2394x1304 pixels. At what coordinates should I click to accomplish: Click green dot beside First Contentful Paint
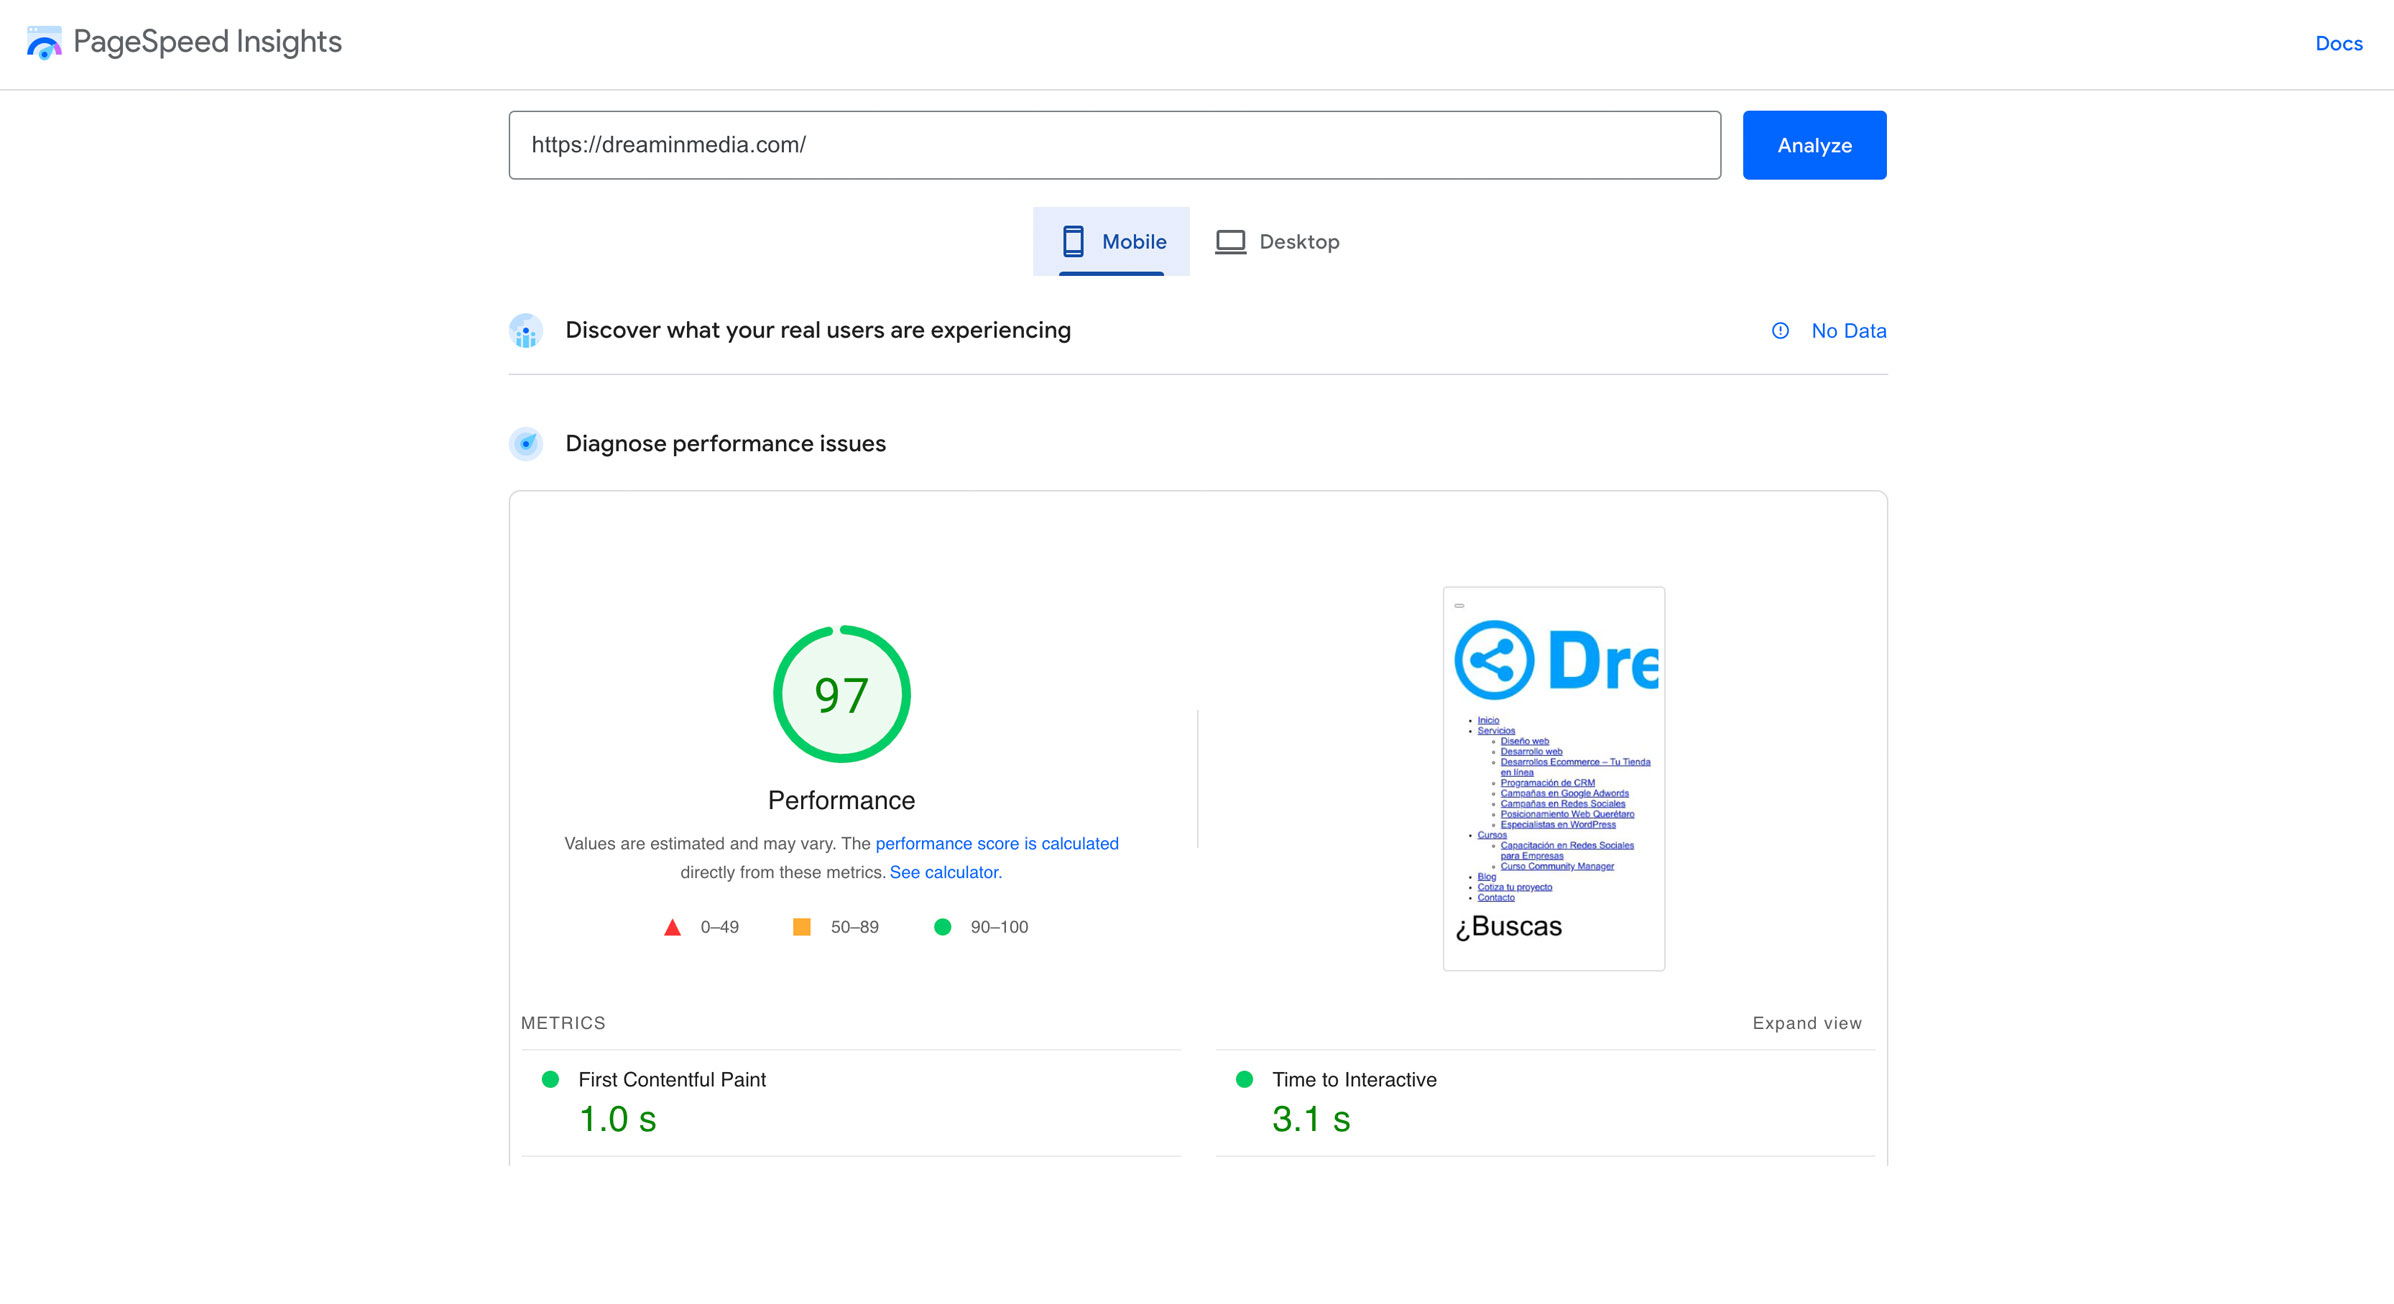click(x=550, y=1079)
